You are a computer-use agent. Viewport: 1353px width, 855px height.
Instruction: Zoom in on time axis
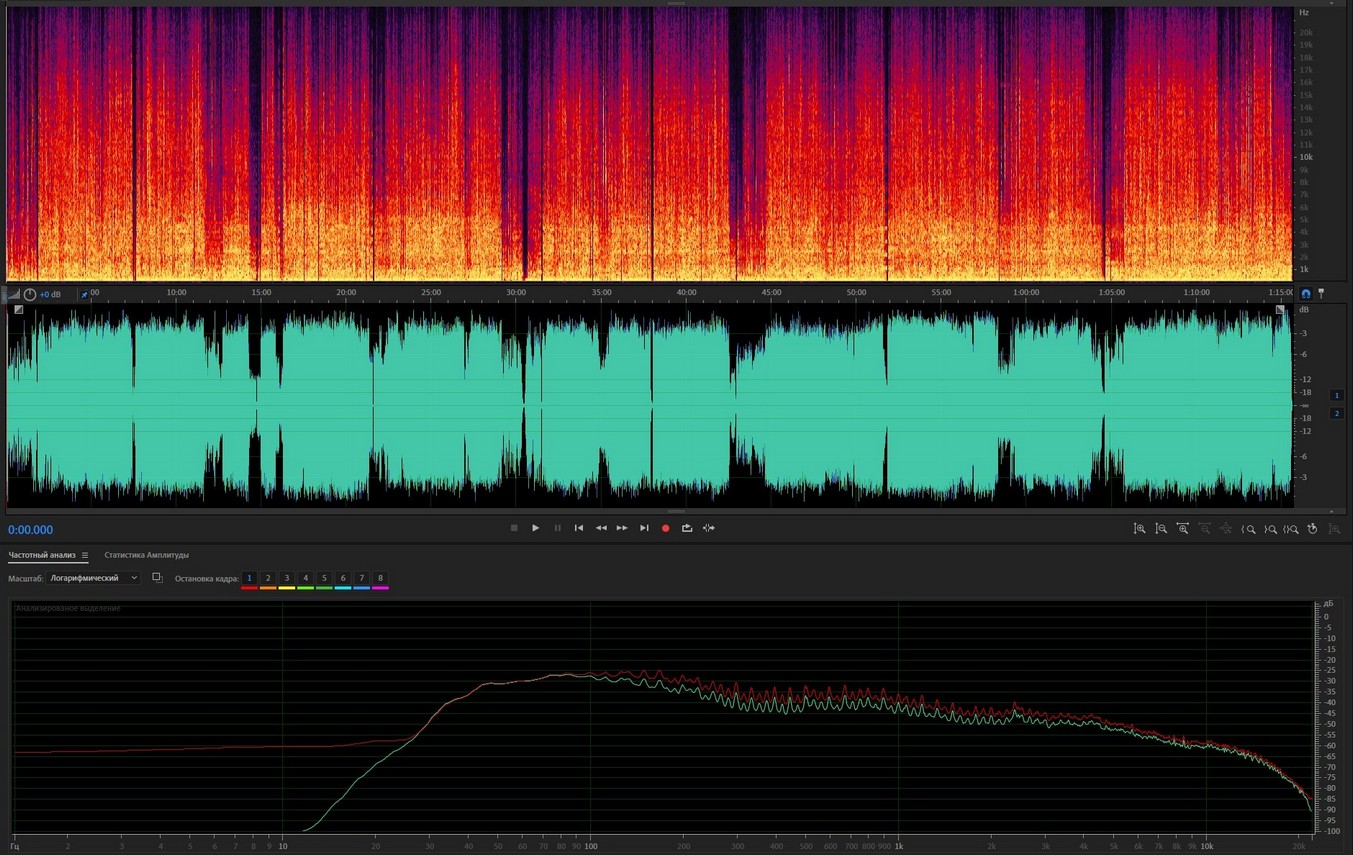1183,529
